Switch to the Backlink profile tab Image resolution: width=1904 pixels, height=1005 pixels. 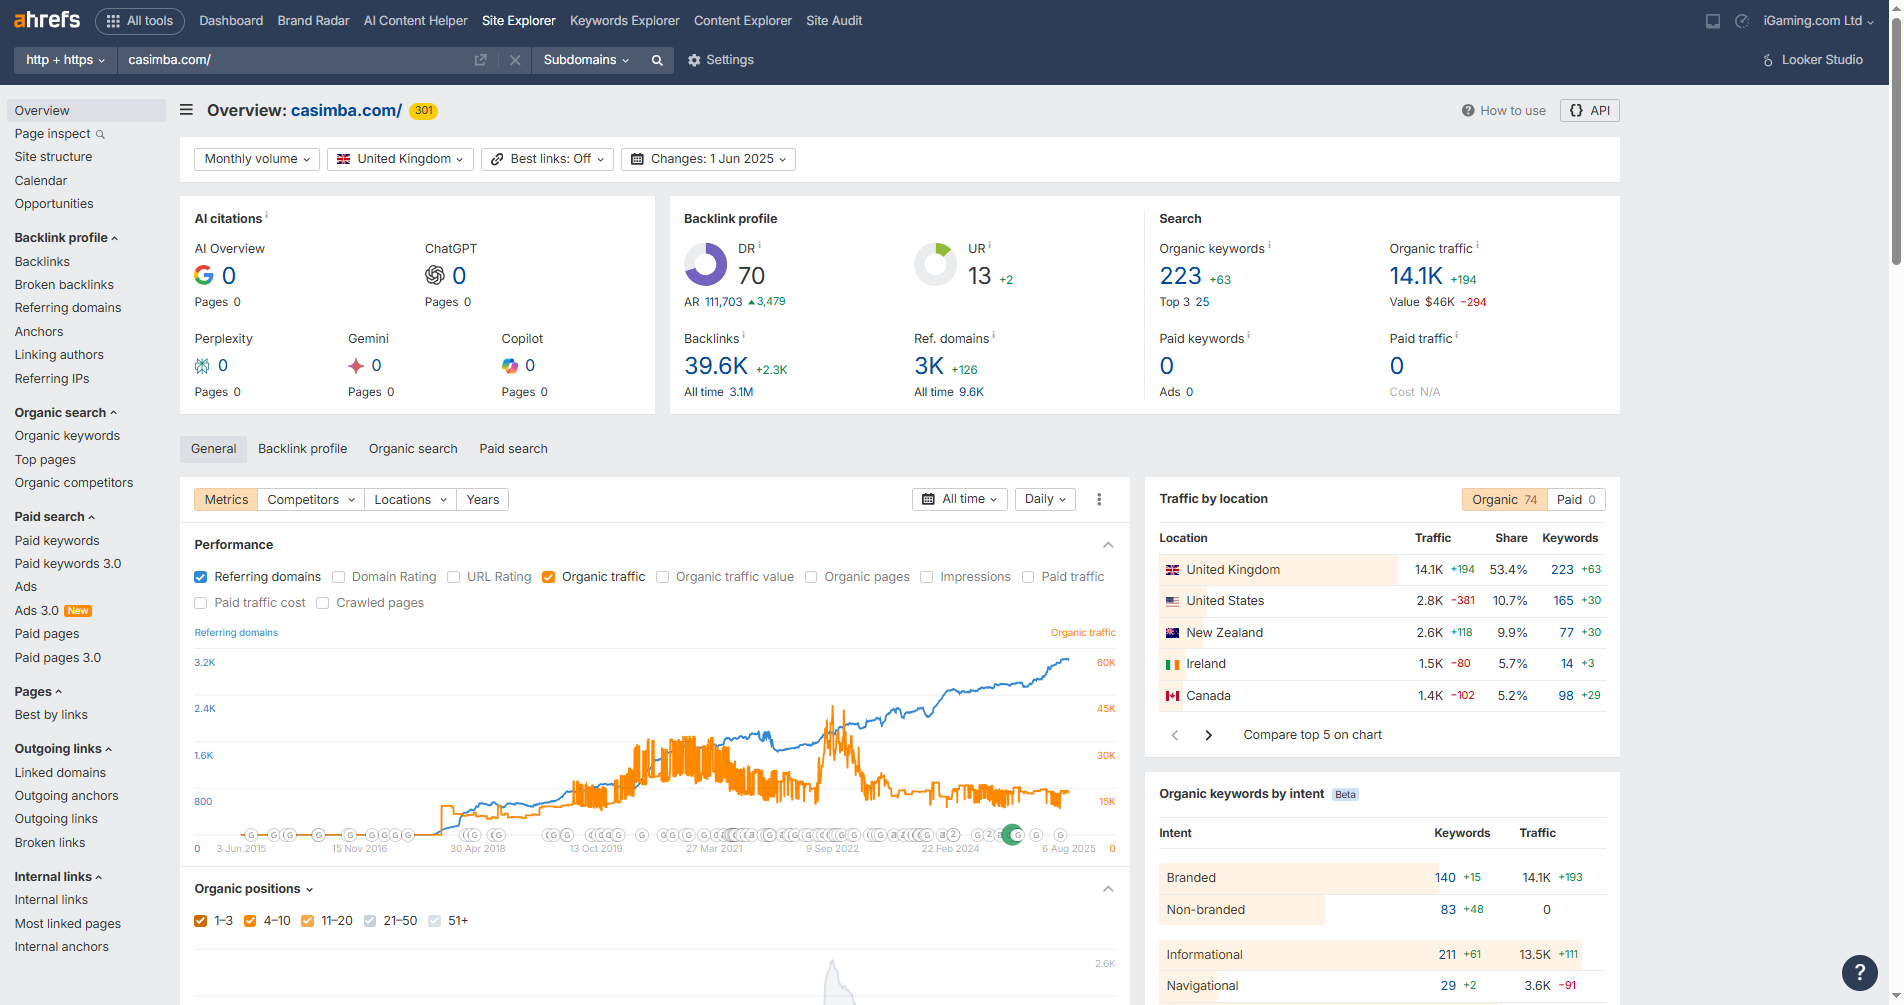pos(302,449)
